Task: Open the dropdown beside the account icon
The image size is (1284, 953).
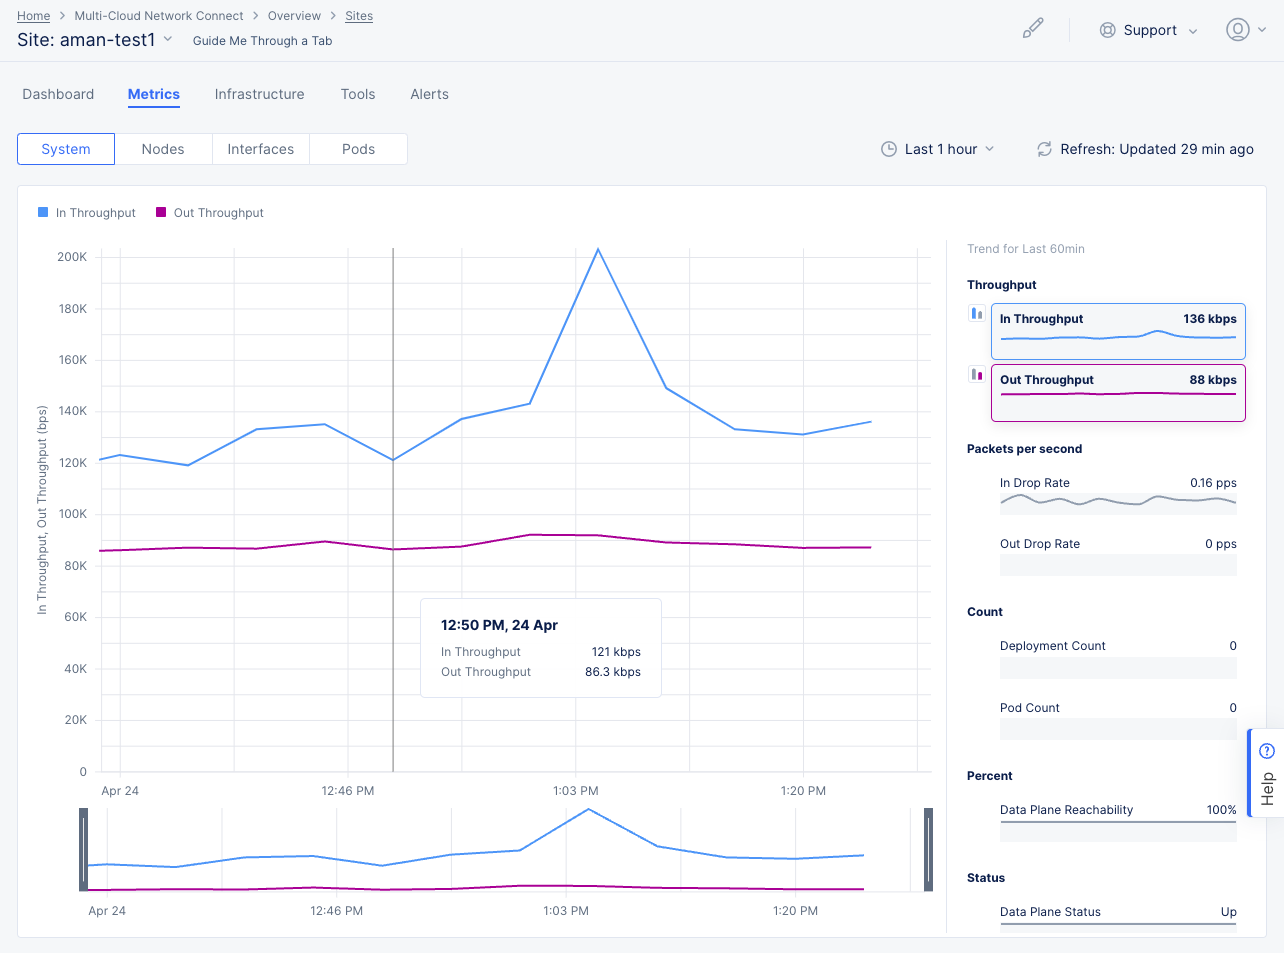Action: 1261,29
